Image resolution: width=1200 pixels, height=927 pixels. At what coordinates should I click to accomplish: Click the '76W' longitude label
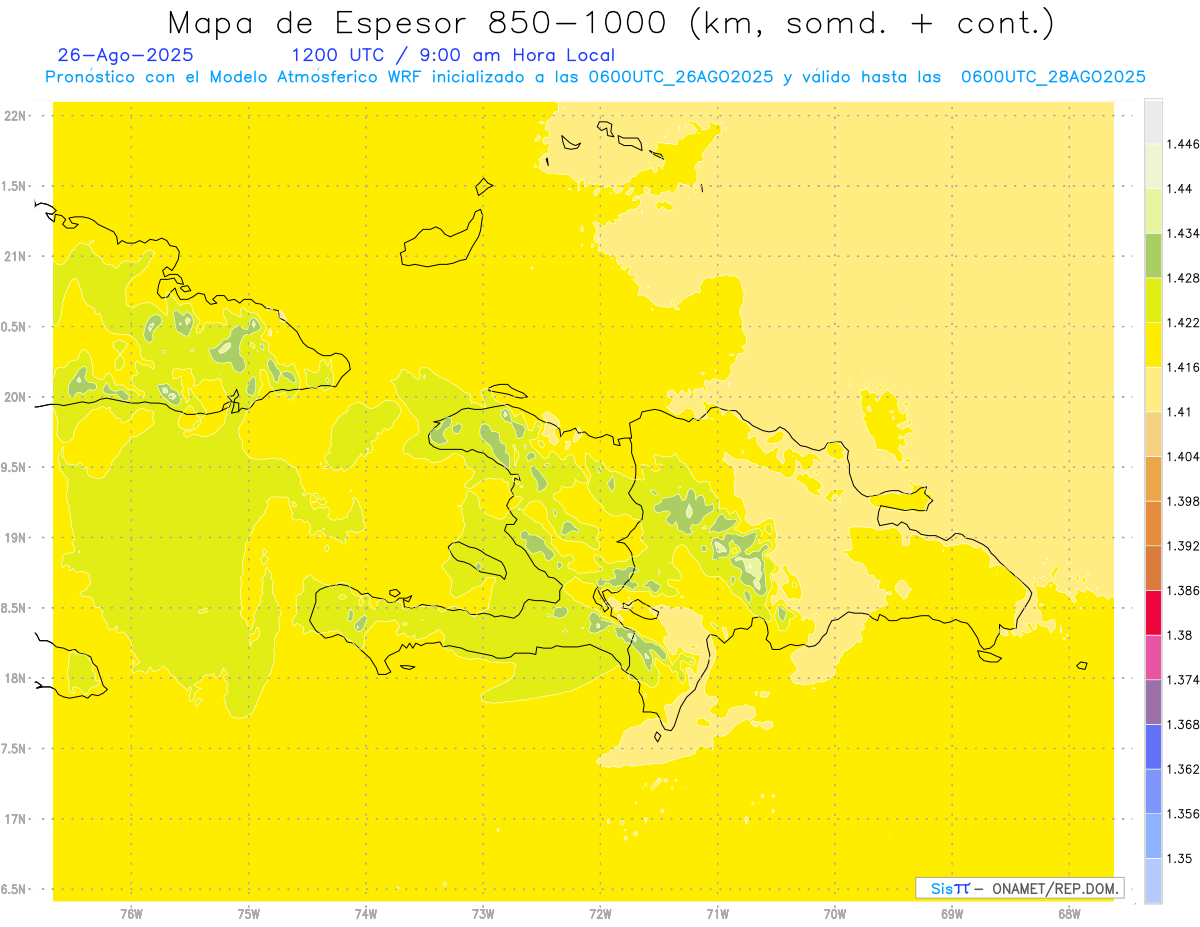click(131, 913)
